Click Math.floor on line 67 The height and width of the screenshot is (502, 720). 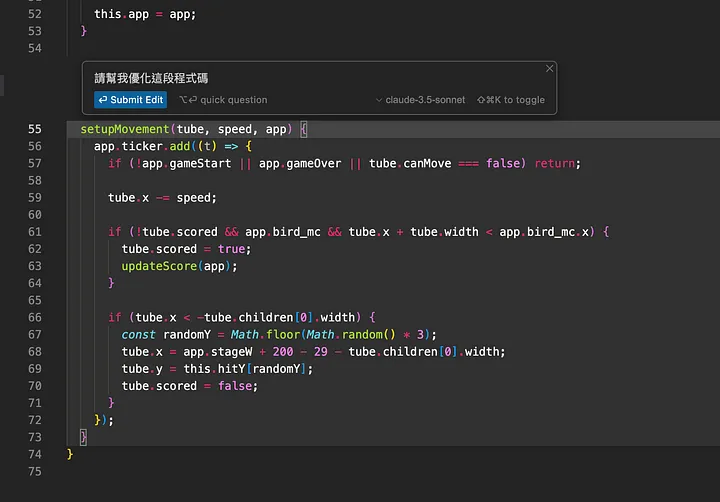tap(265, 334)
